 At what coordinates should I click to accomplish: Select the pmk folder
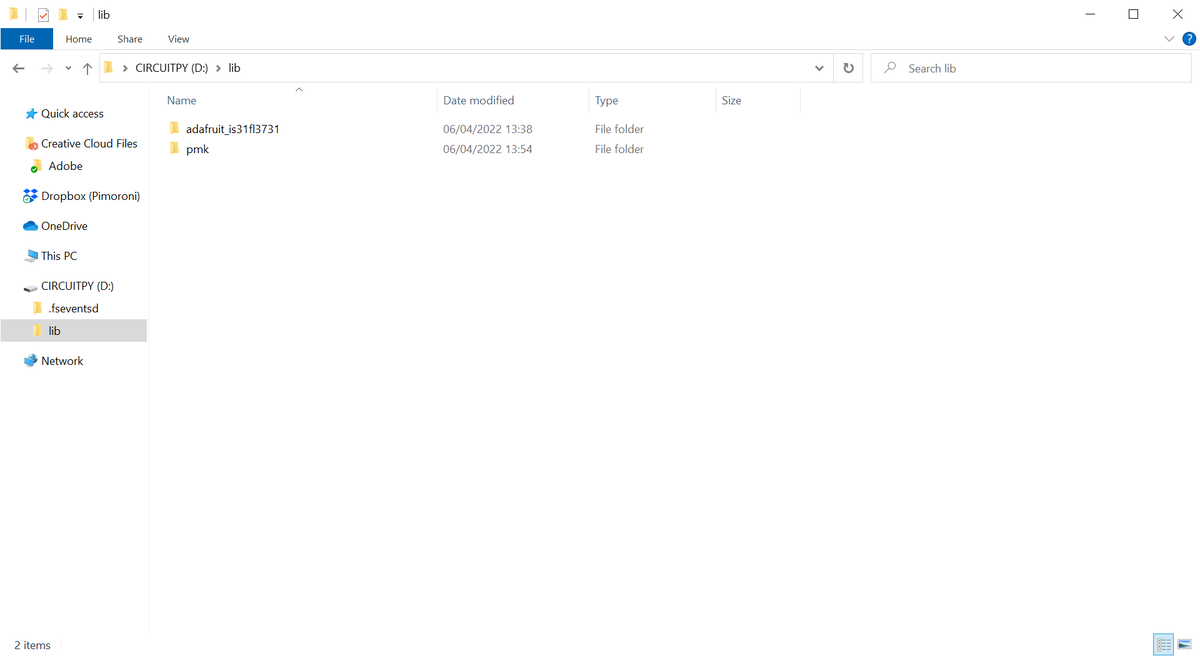tap(197, 149)
